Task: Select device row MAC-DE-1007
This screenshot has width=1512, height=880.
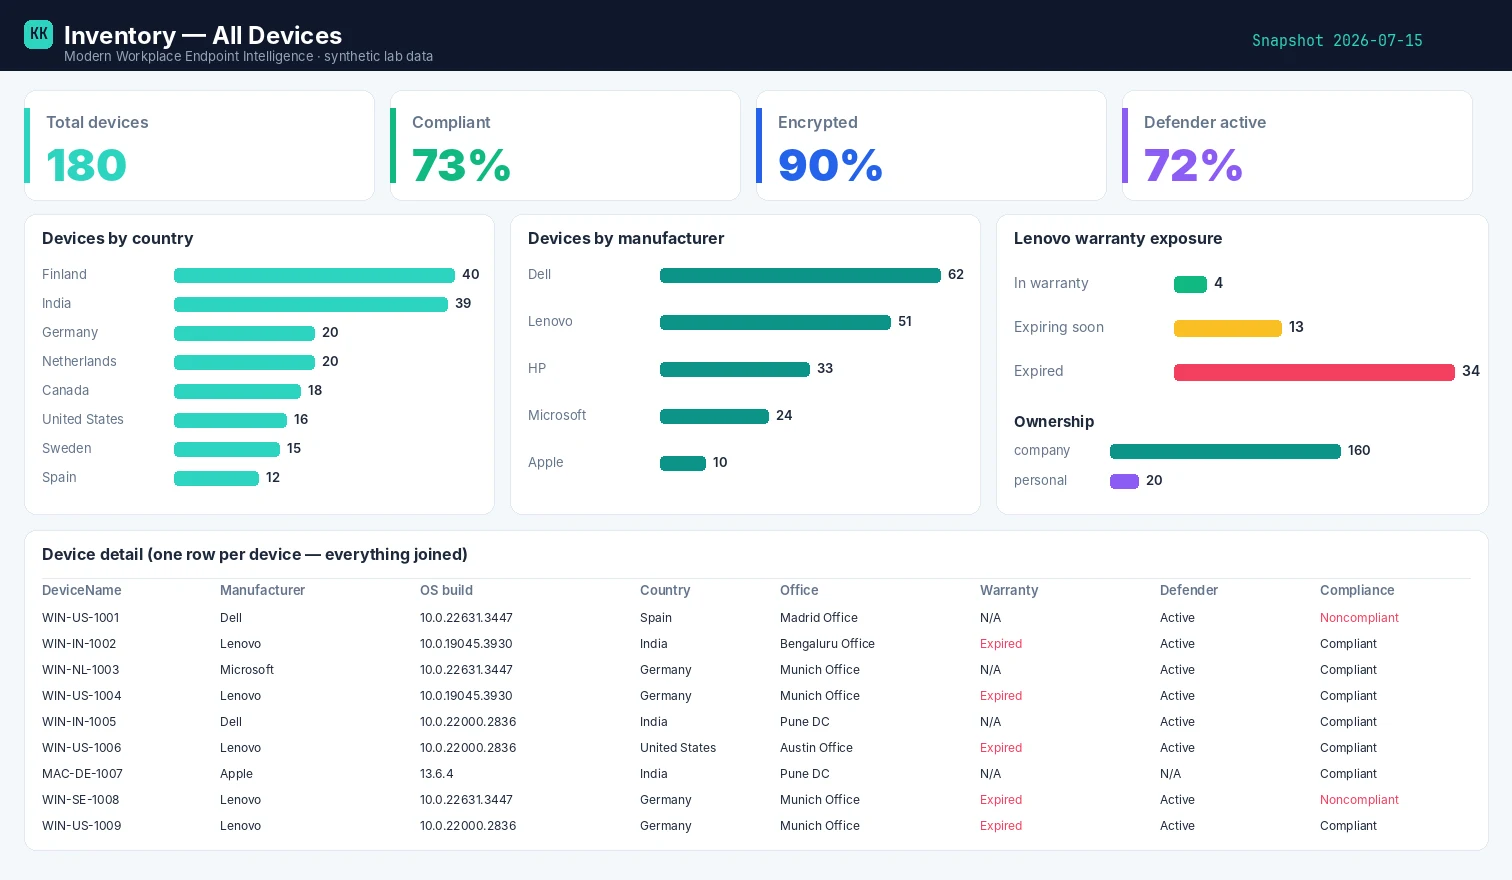Action: pos(756,774)
